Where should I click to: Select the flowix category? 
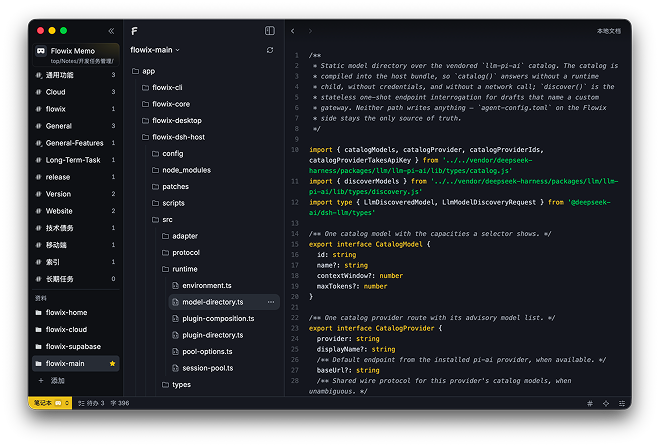76,109
